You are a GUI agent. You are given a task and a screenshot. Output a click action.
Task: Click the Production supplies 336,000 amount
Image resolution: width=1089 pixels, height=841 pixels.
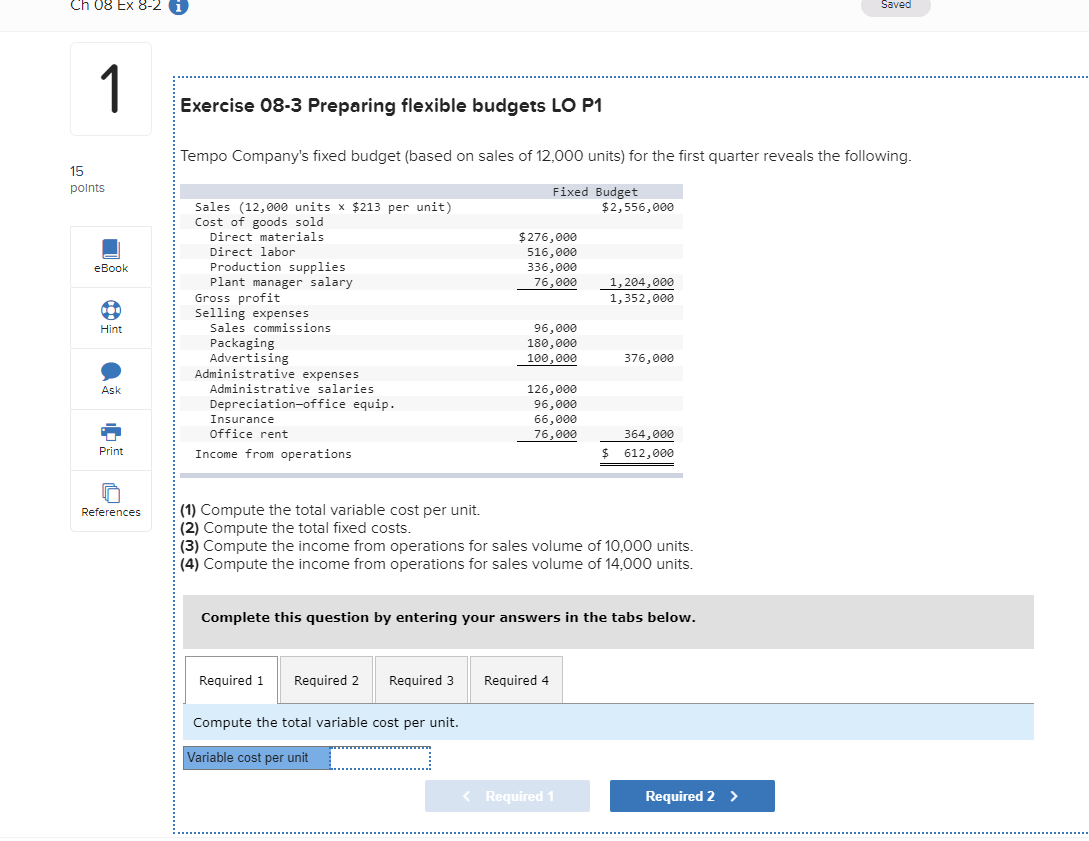tap(551, 267)
